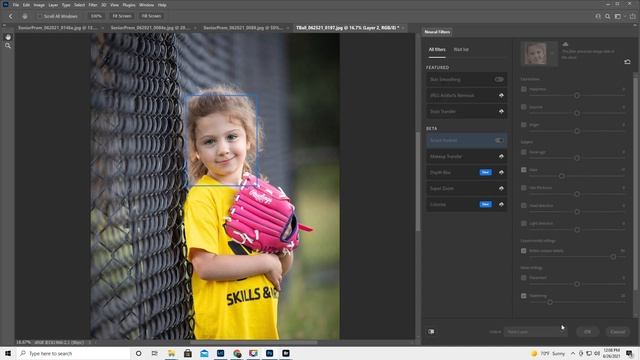Enable the Surprise checkbox

(x=524, y=107)
